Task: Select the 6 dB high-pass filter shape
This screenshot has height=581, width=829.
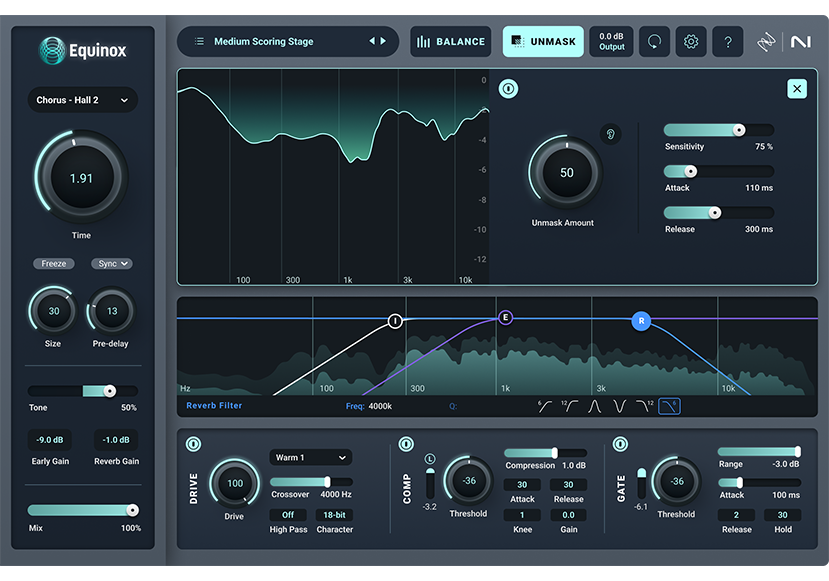Action: 545,406
